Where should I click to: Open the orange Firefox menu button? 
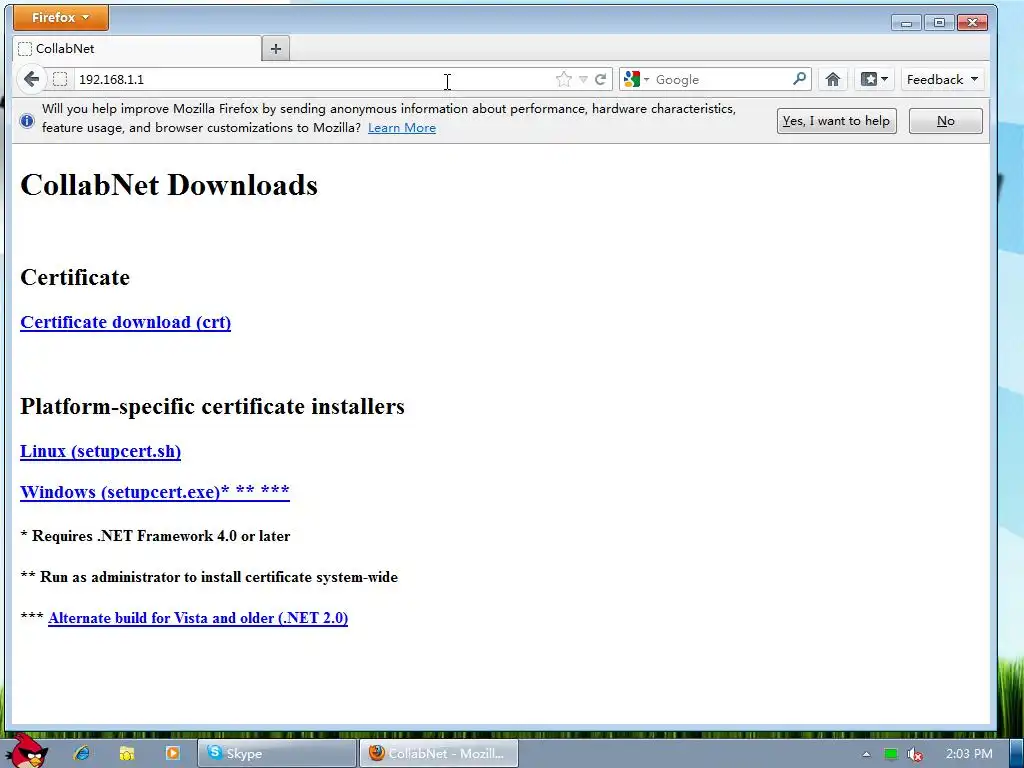(61, 18)
